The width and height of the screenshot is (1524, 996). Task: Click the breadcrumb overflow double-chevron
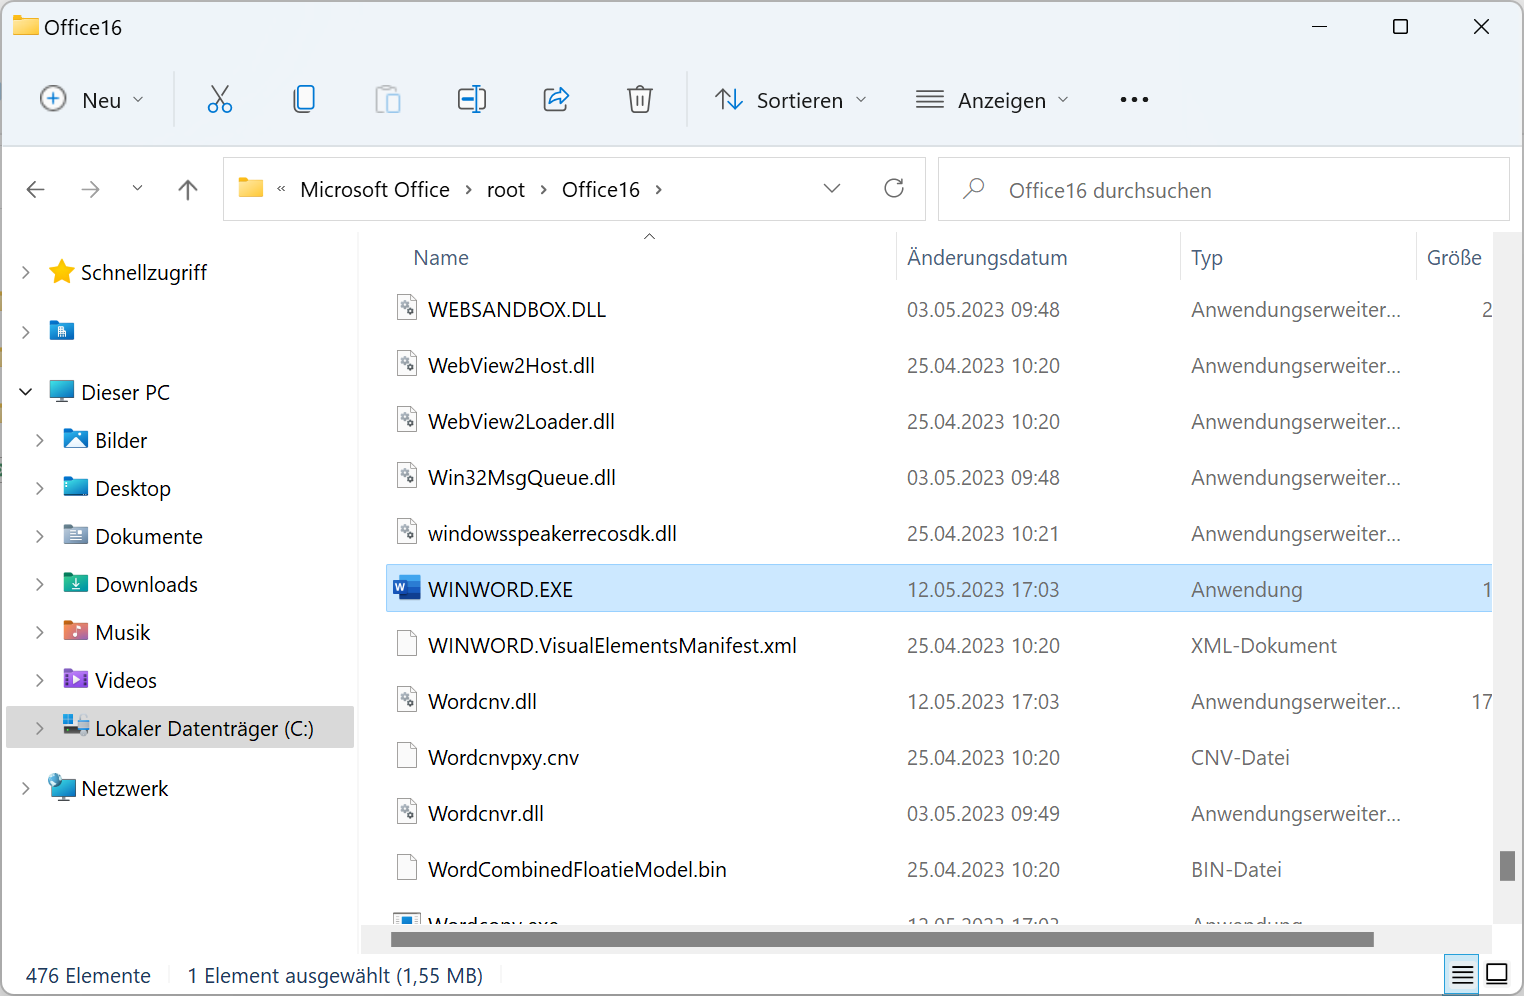coord(281,189)
